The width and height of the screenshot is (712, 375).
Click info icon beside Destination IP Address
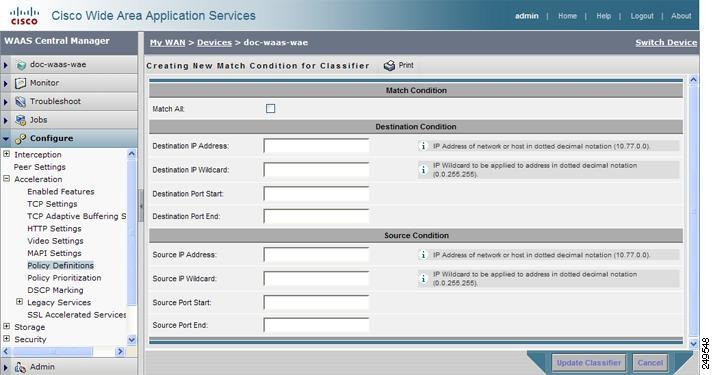click(423, 146)
